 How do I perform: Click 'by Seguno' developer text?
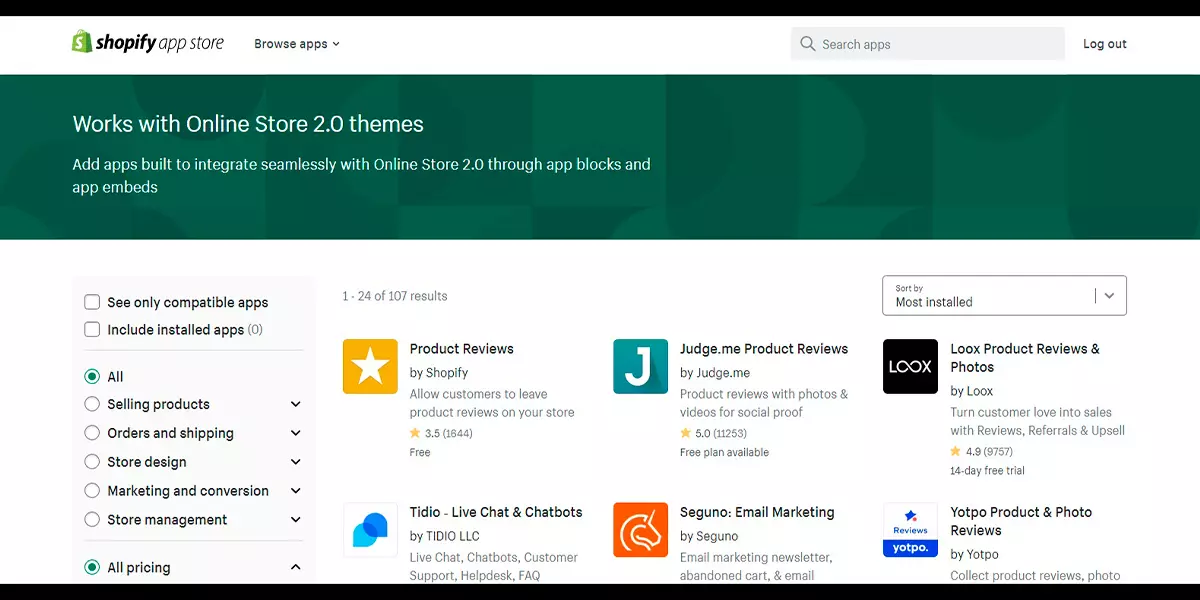pyautogui.click(x=709, y=536)
